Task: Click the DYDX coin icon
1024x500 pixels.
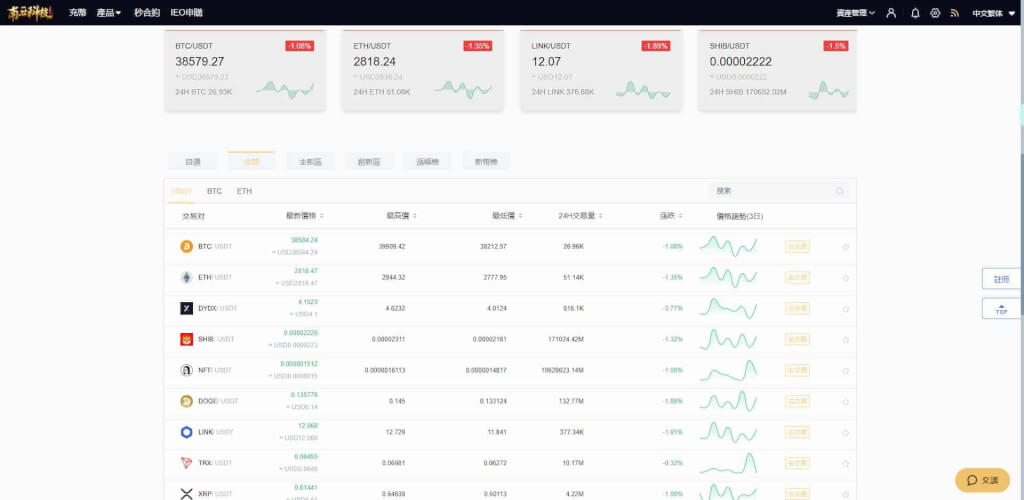Action: pyautogui.click(x=187, y=308)
